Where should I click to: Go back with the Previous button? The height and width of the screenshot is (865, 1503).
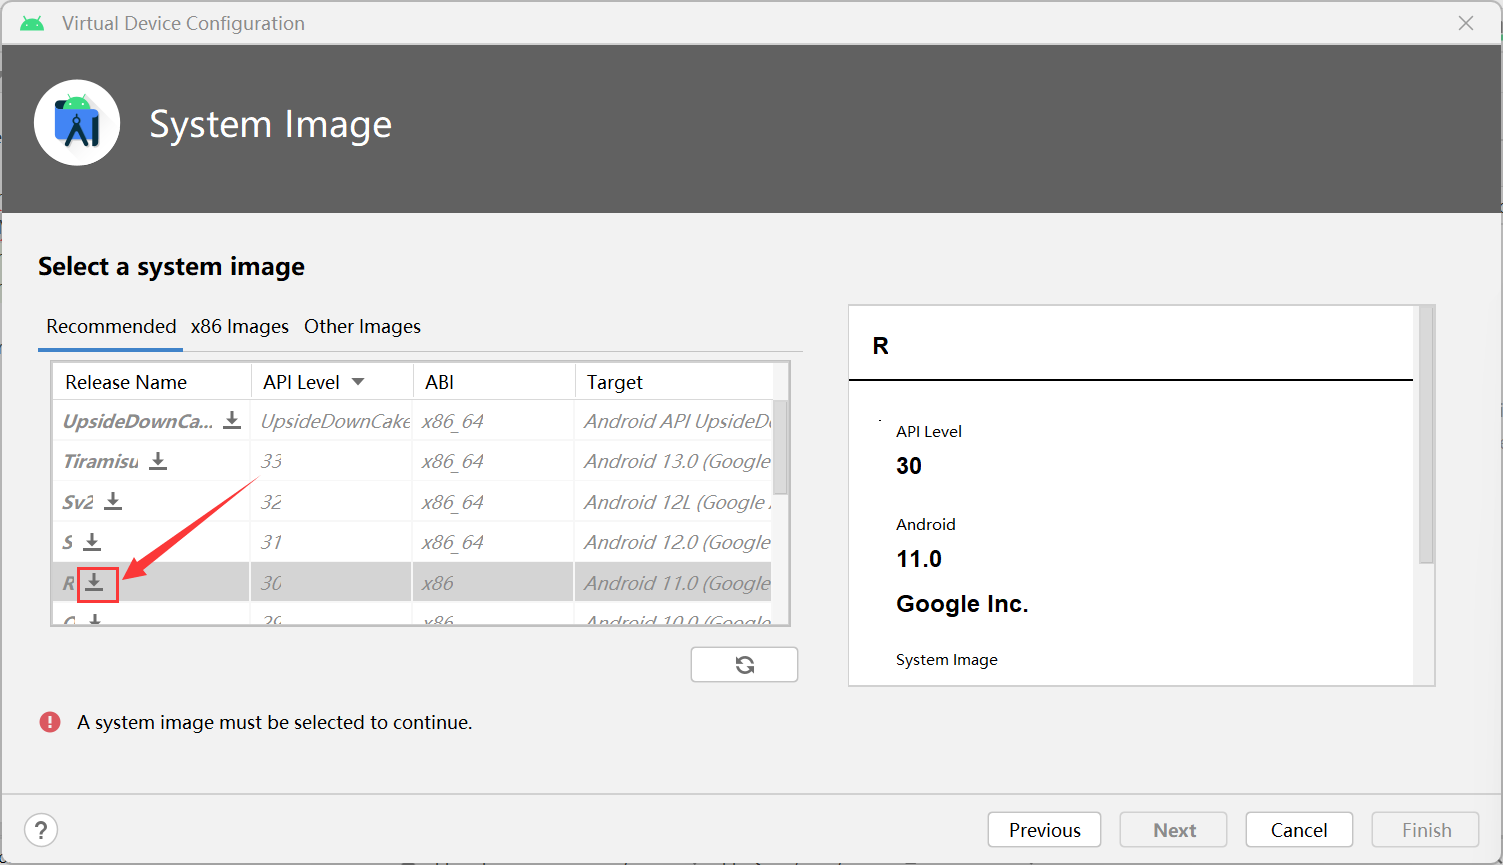coord(1044,830)
